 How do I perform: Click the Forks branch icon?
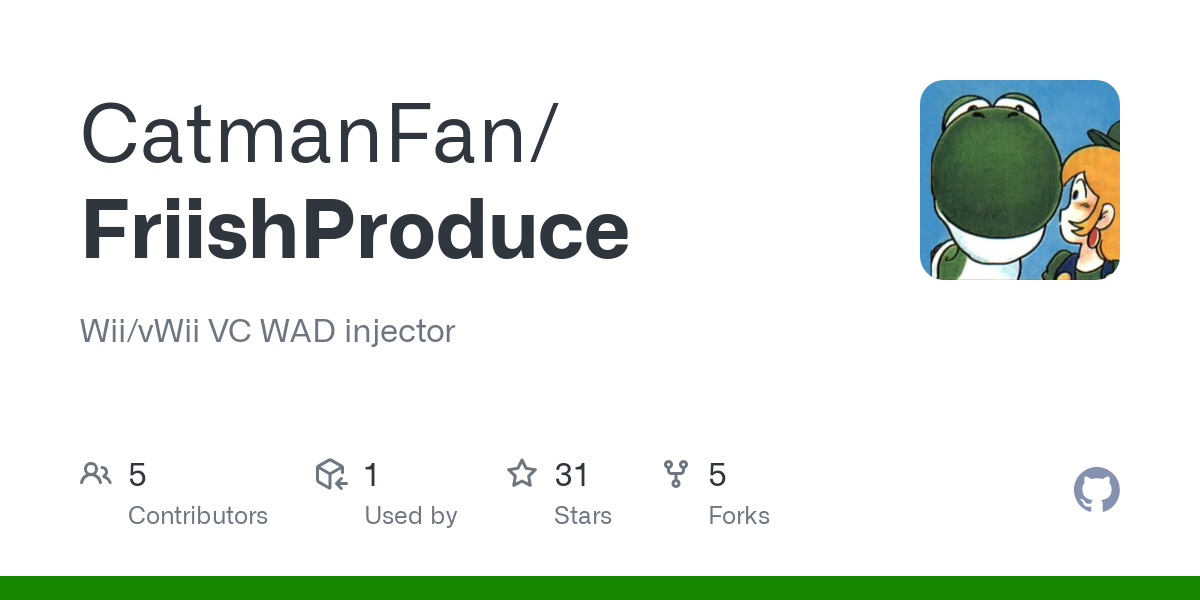click(676, 474)
